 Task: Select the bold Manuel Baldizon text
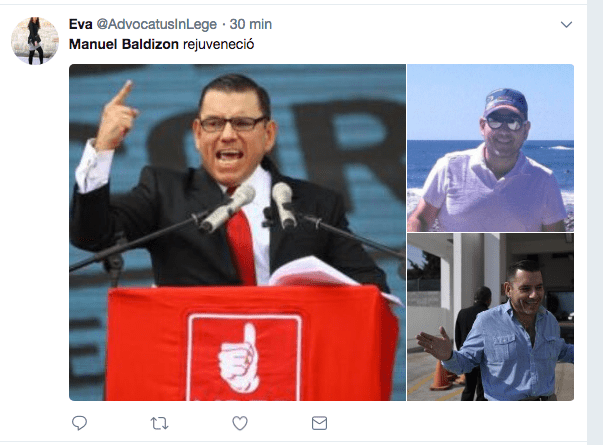point(123,44)
